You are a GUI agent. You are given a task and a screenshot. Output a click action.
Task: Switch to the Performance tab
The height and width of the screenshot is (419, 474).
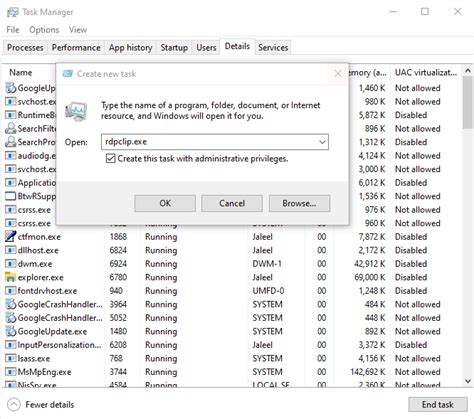[76, 48]
